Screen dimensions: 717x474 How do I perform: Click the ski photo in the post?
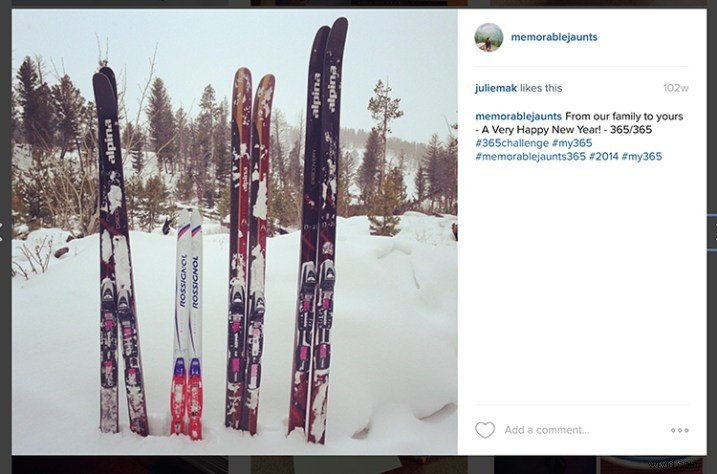point(235,232)
